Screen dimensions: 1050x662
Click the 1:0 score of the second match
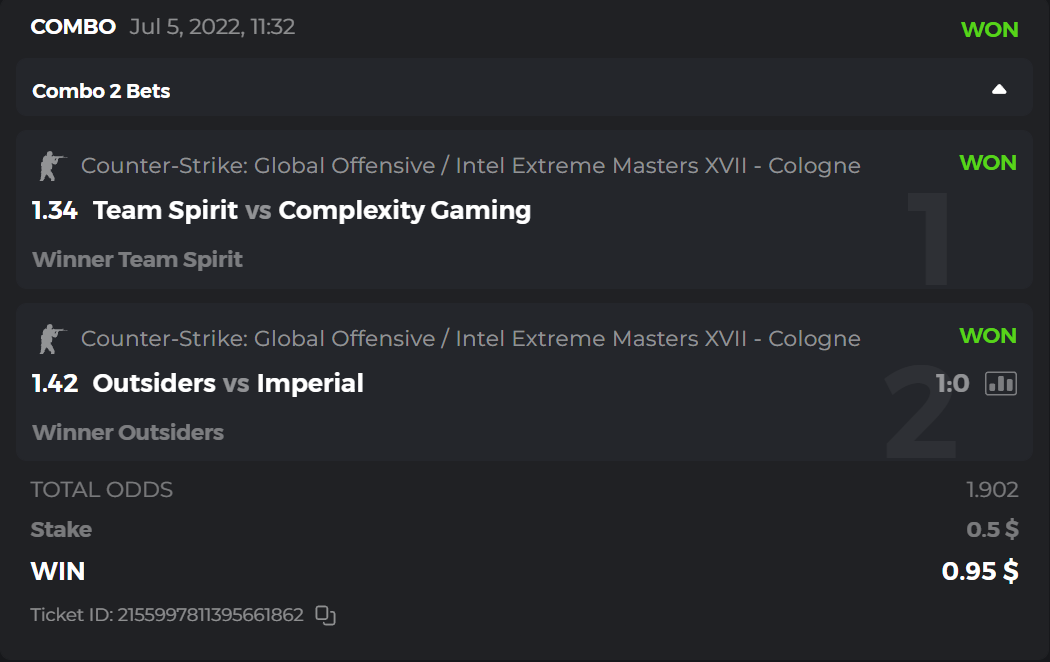(x=952, y=383)
